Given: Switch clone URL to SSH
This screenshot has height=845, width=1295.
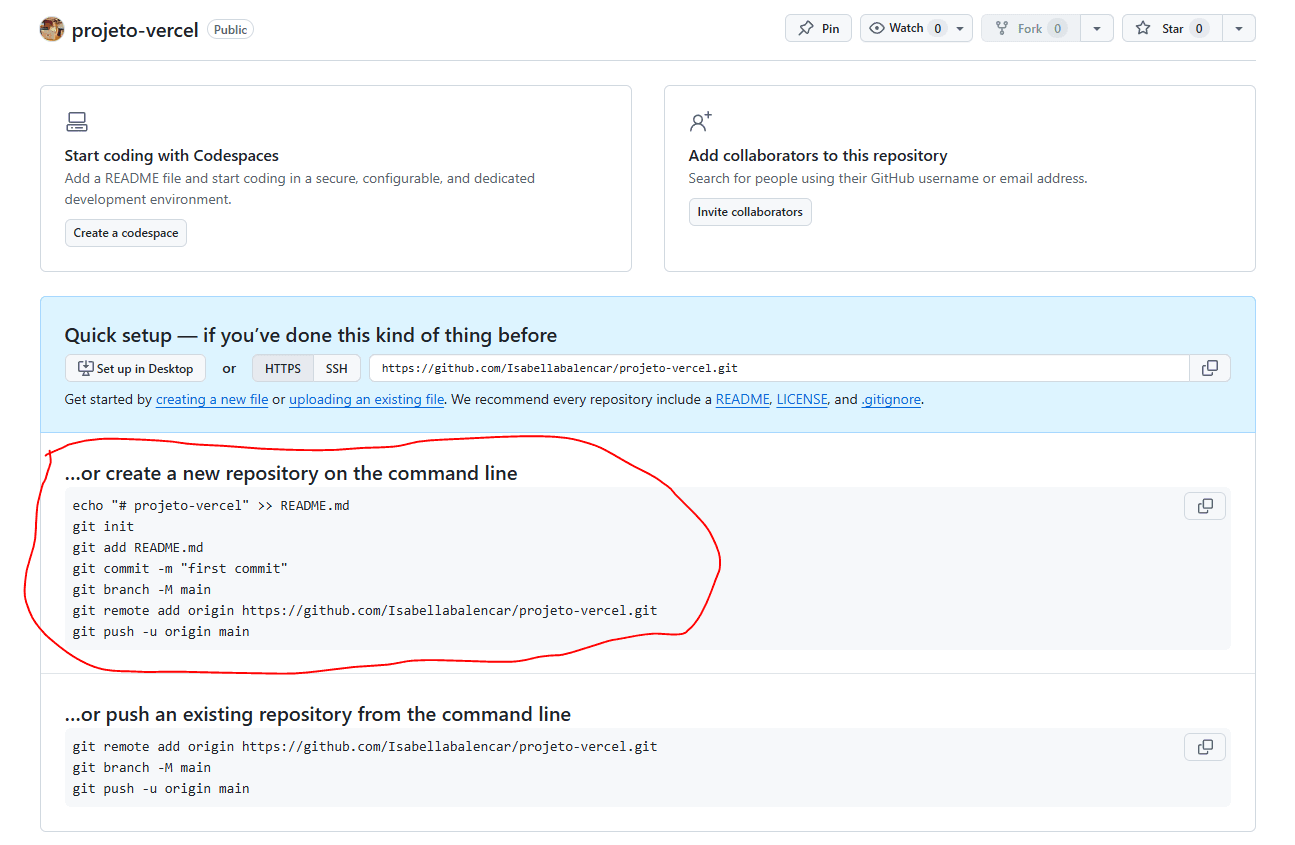Looking at the screenshot, I should (x=336, y=368).
